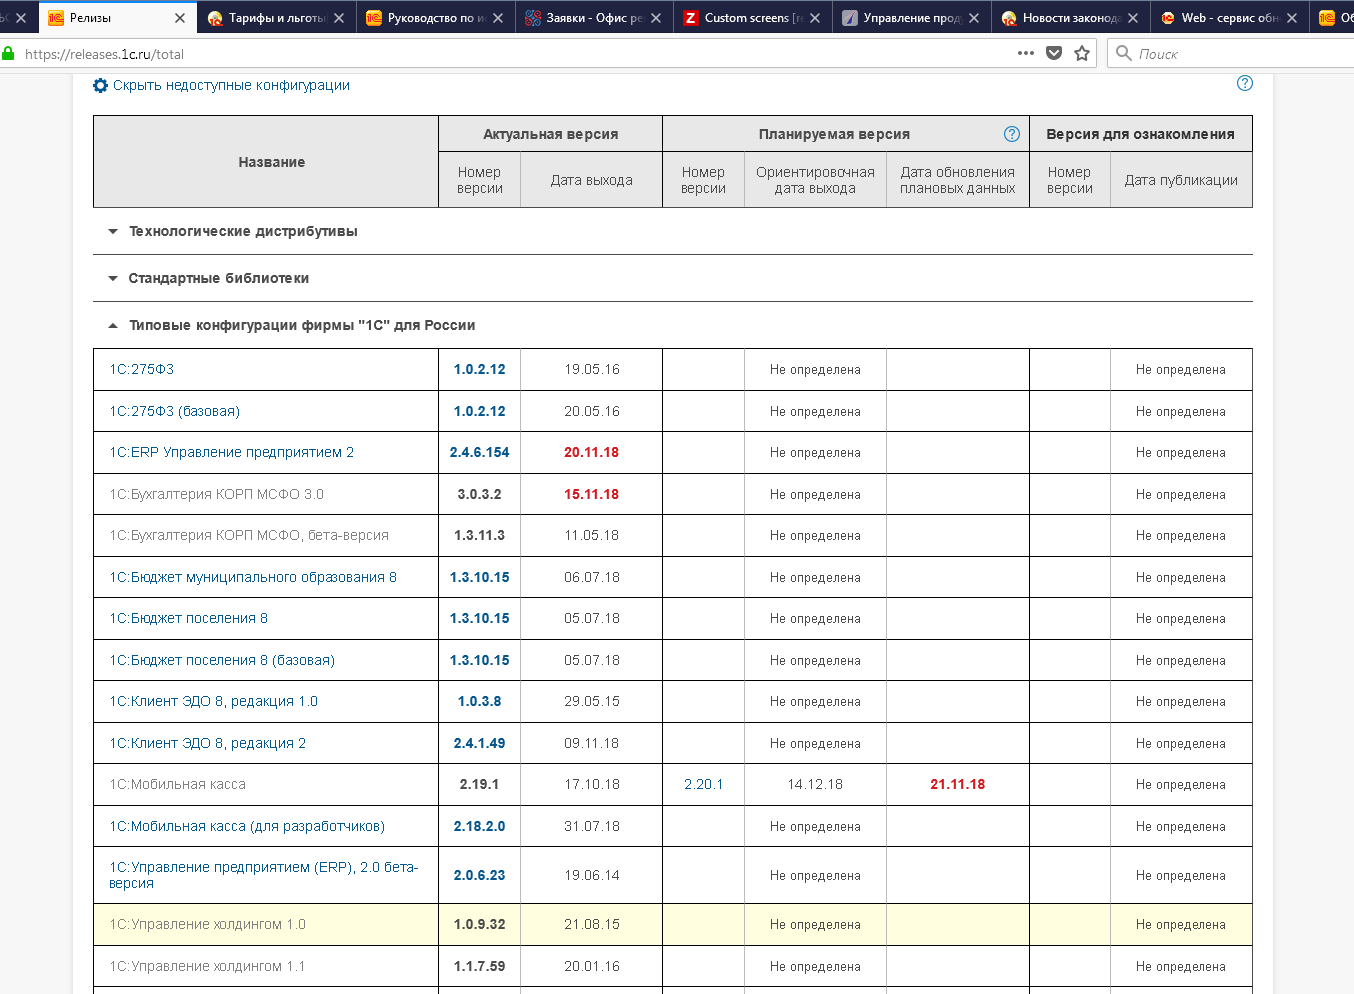Open 1С:Бюджет поселения 8 (базовая) link

pos(222,660)
